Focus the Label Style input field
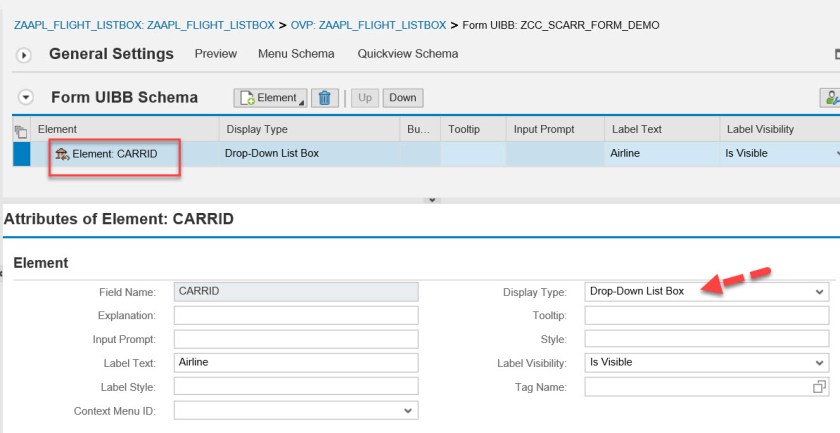 [x=296, y=386]
